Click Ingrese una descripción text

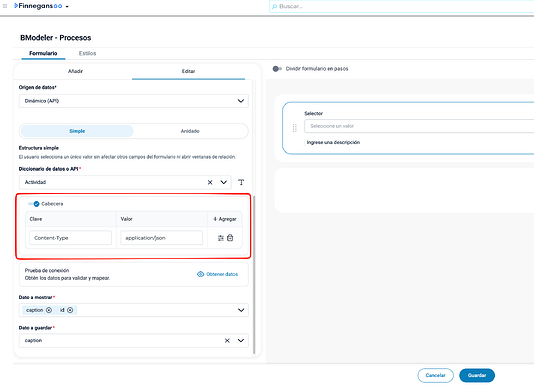tap(333, 142)
